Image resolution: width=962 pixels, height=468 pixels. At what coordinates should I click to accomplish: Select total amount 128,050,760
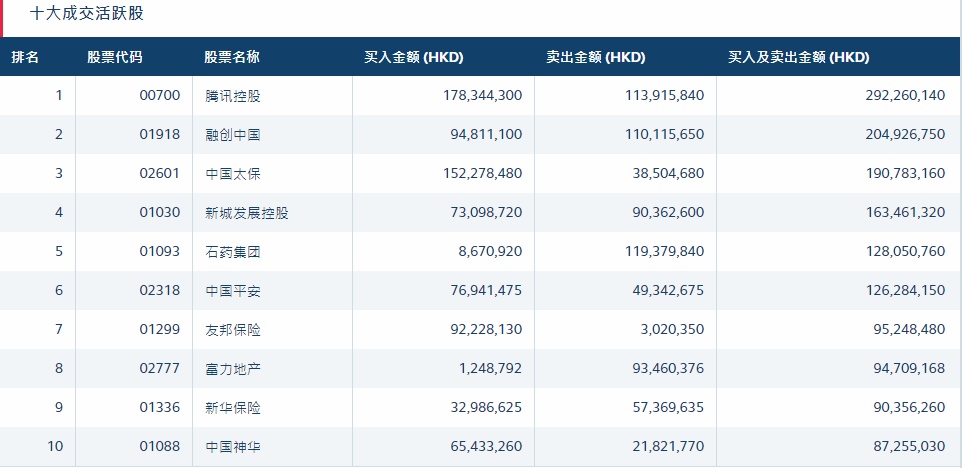coord(906,251)
